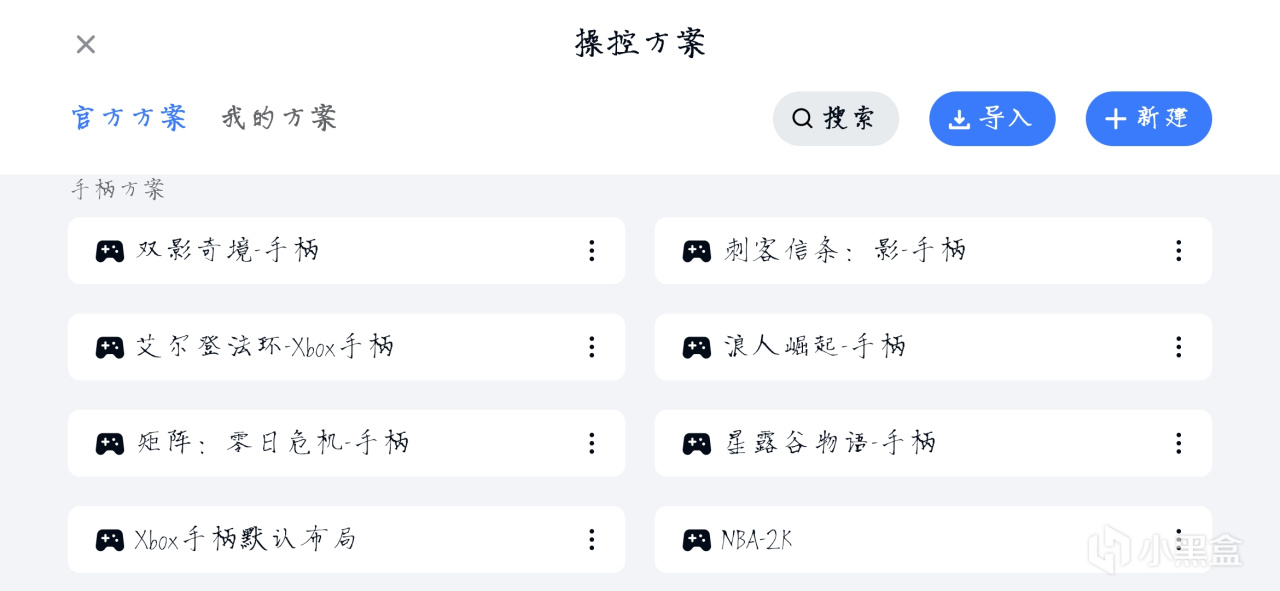Select the Xbox手柄默认布局 scheme
The image size is (1280, 591).
(346, 540)
